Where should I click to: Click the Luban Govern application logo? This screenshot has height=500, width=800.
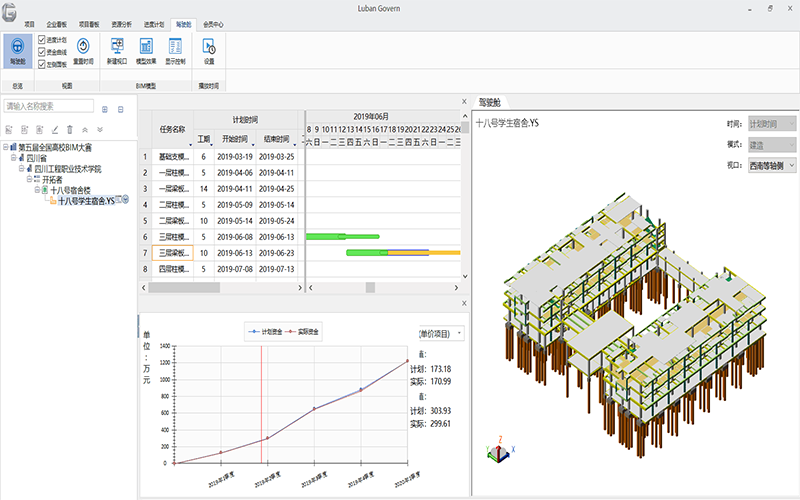pos(9,12)
